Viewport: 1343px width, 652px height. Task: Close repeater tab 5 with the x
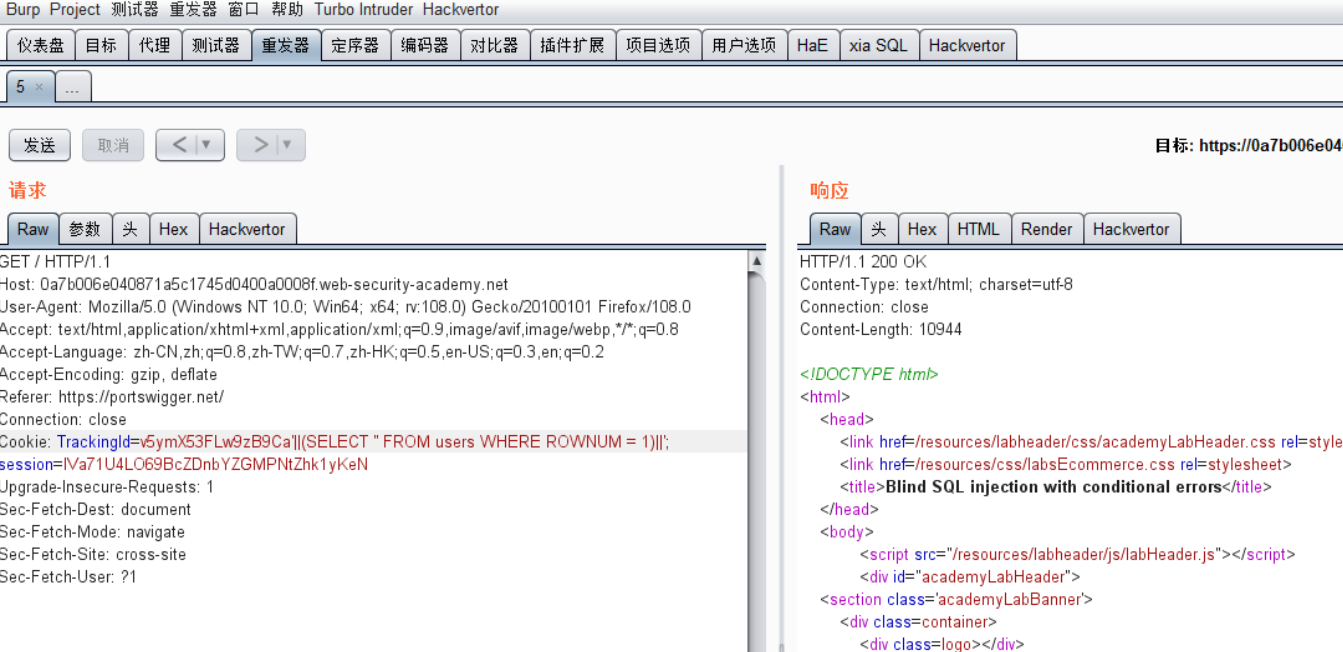point(39,87)
